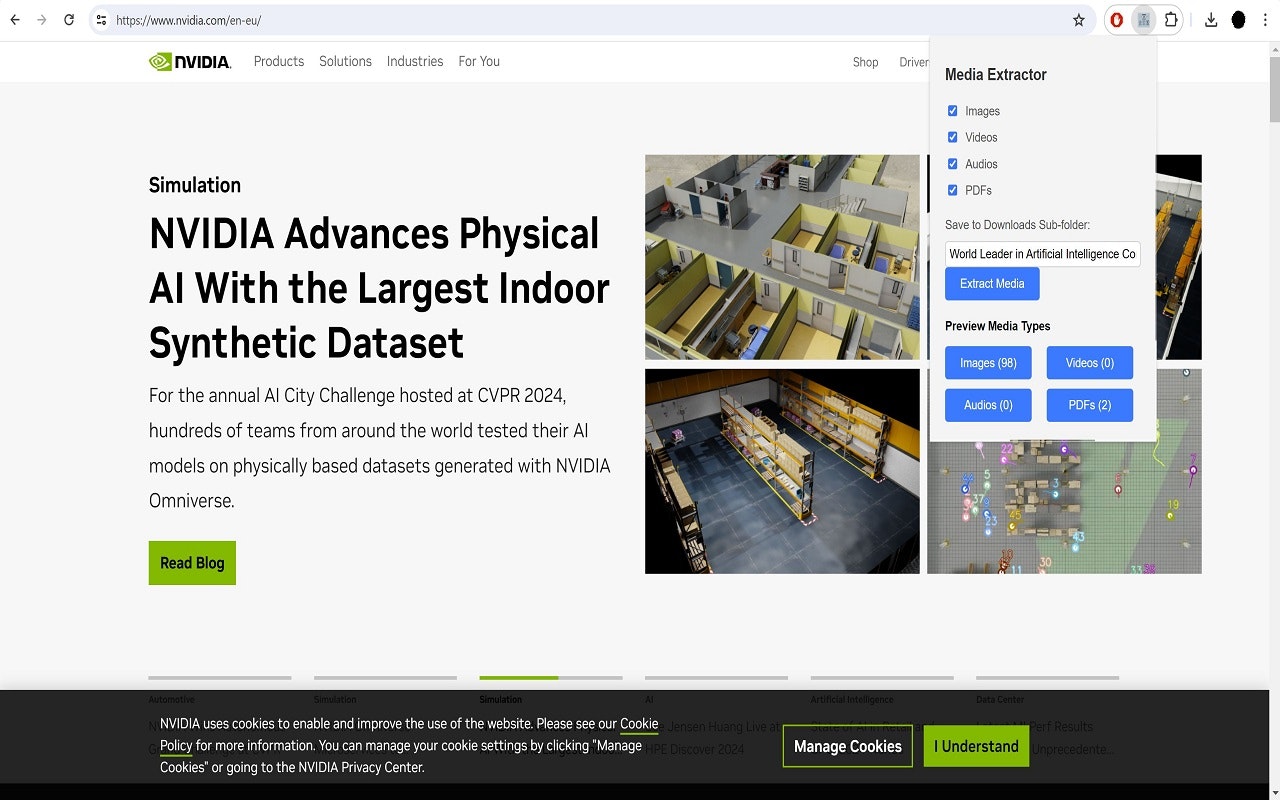The height and width of the screenshot is (800, 1280).
Task: Open the Drivers link in header
Action: pyautogui.click(x=914, y=62)
